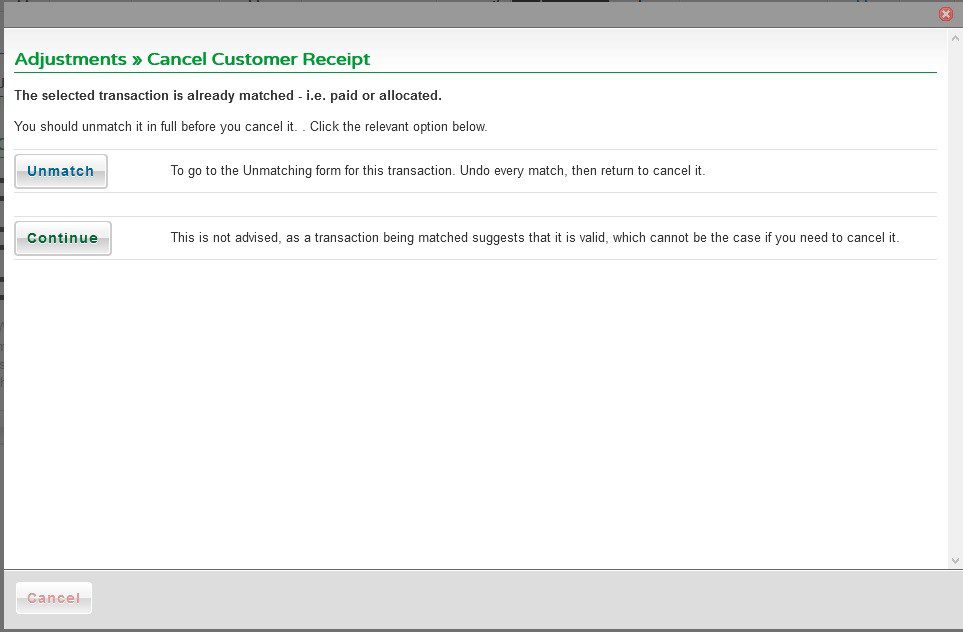Click the scrollbar down arrow
This screenshot has width=963, height=632.
955,560
